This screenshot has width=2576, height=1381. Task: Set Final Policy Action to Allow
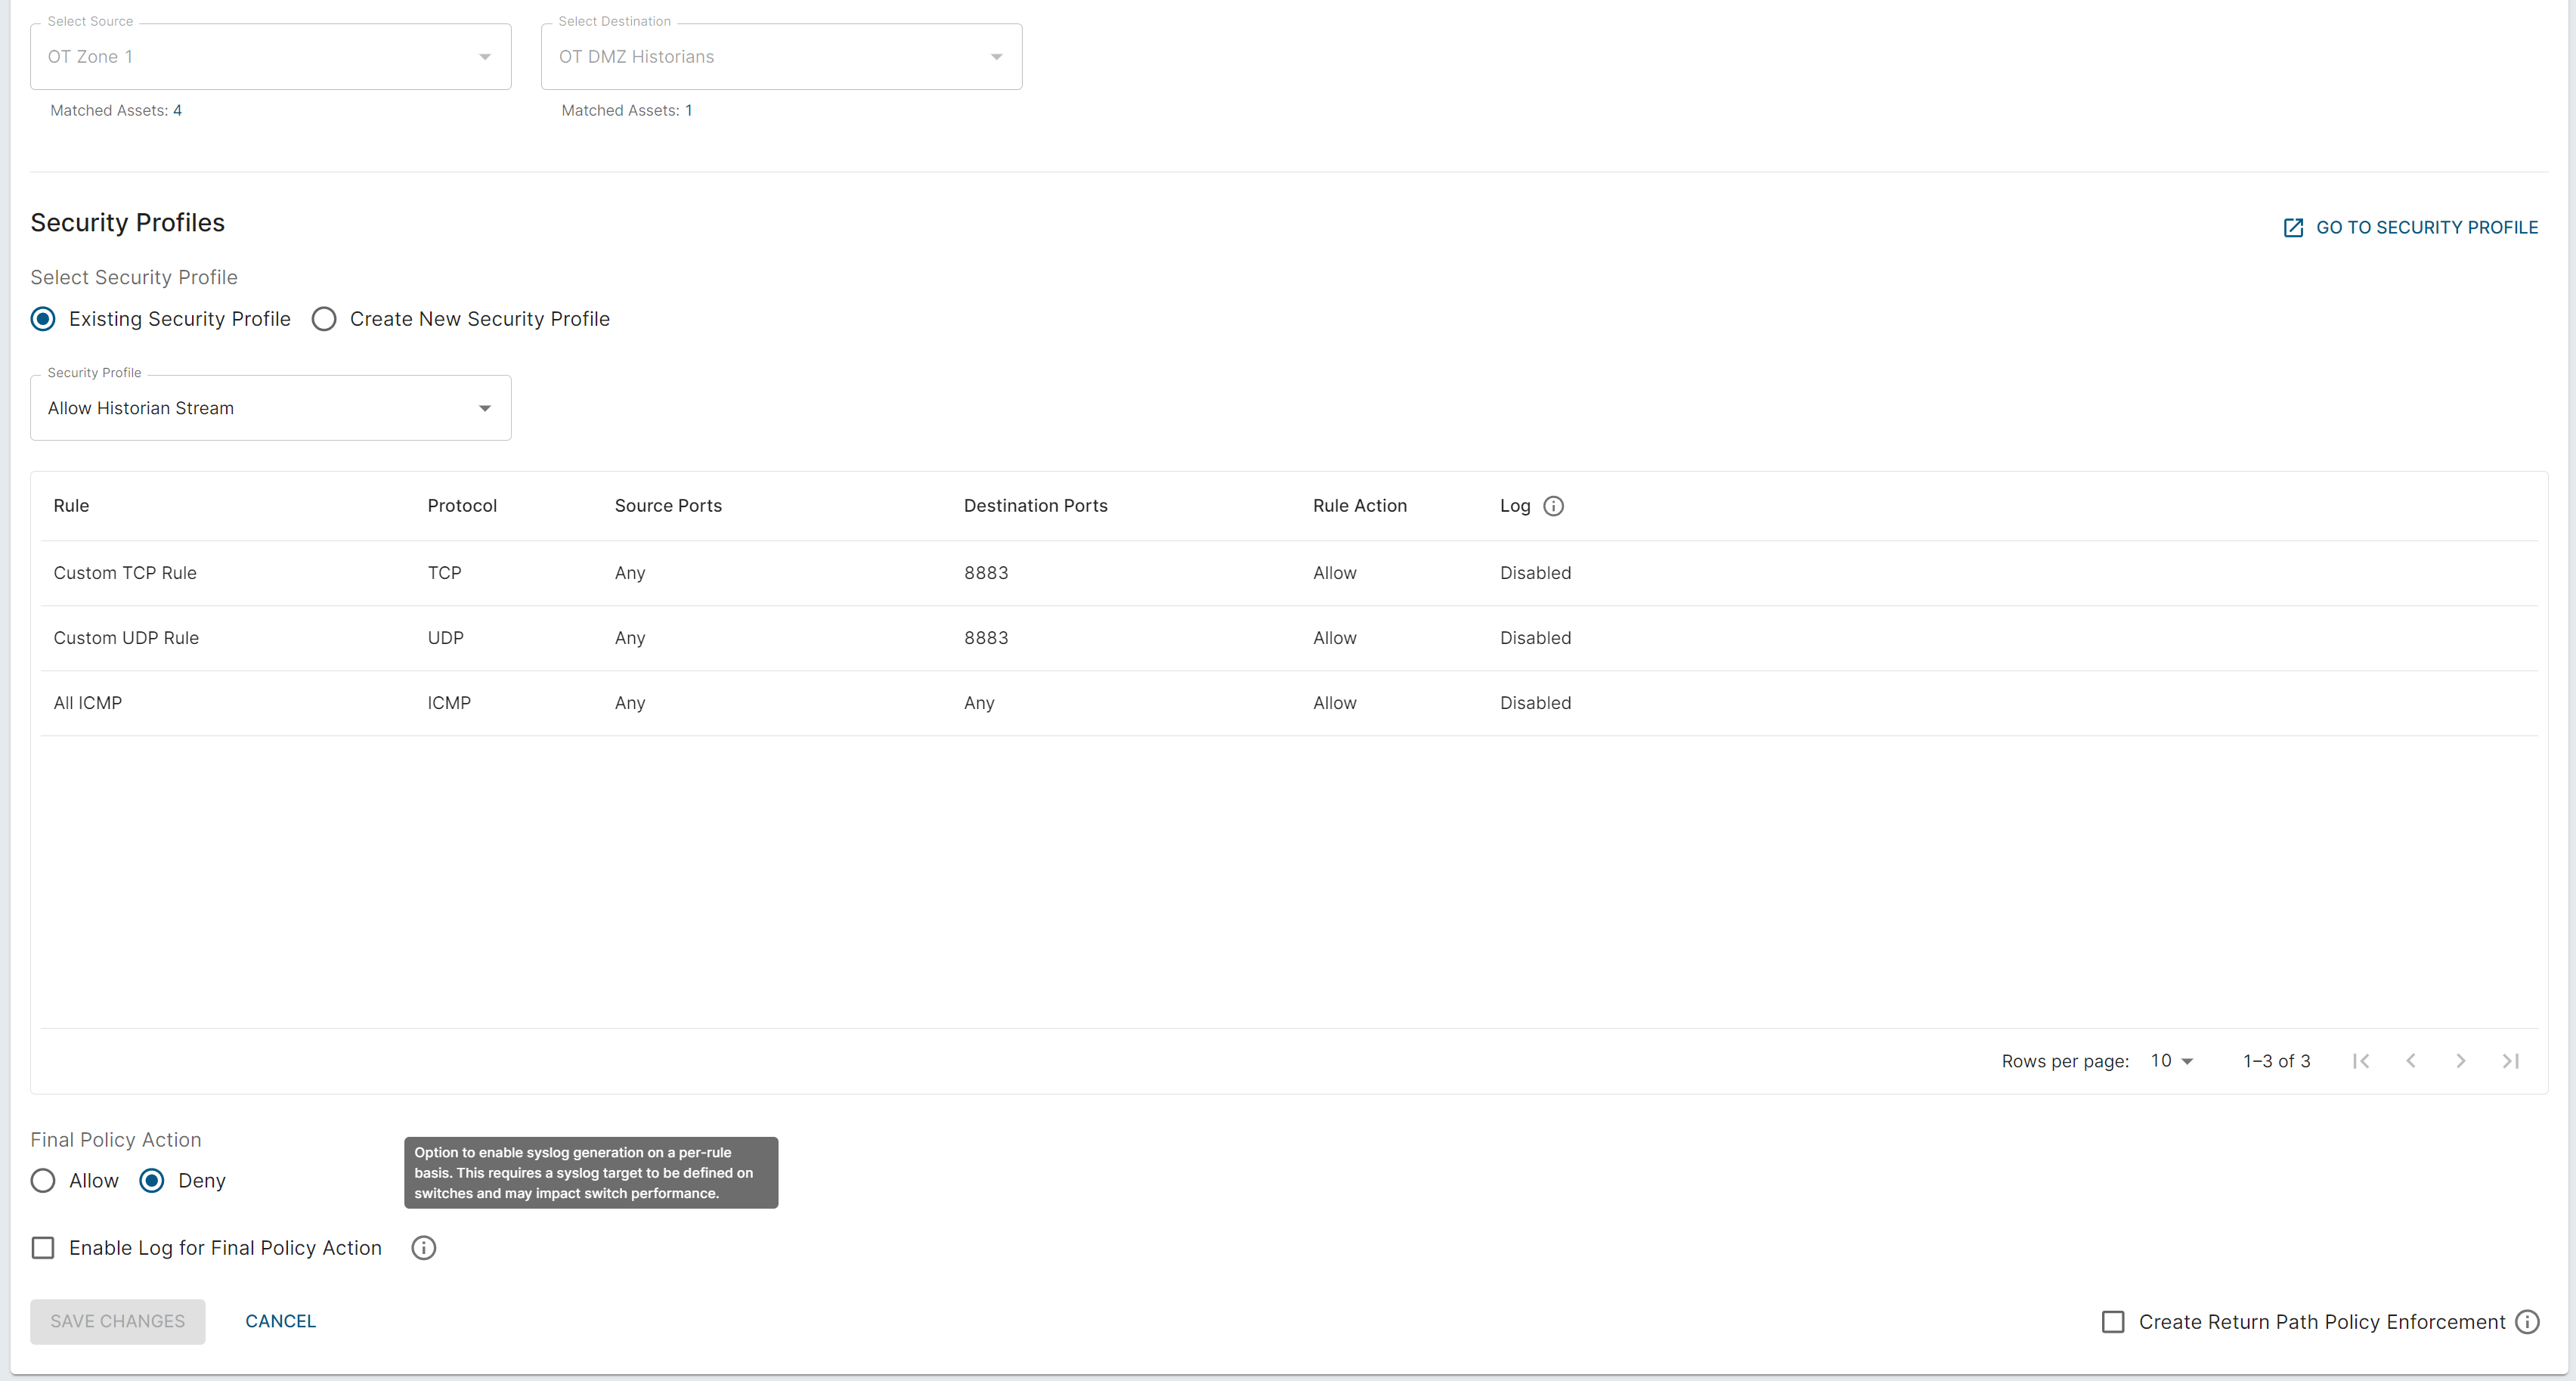pyautogui.click(x=43, y=1181)
